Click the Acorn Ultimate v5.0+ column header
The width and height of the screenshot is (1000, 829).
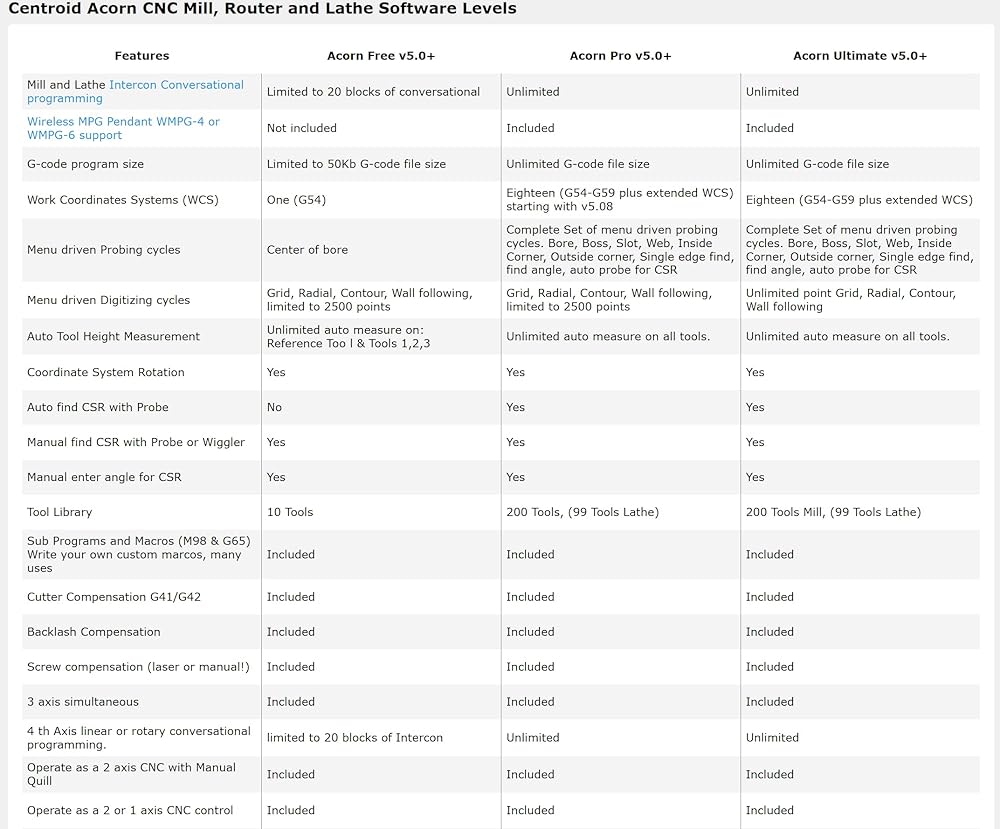coord(860,56)
